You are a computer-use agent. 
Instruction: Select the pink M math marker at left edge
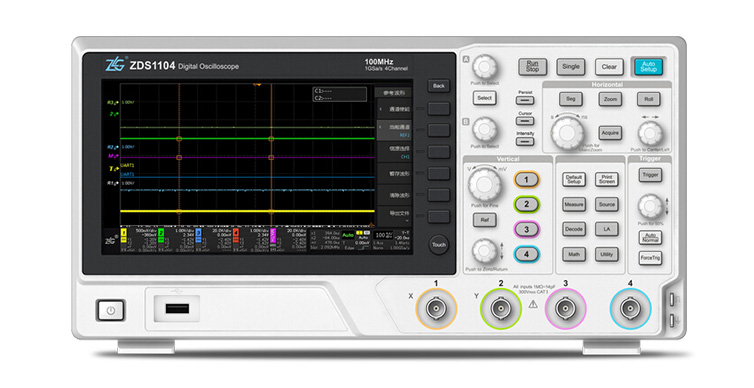pyautogui.click(x=113, y=156)
